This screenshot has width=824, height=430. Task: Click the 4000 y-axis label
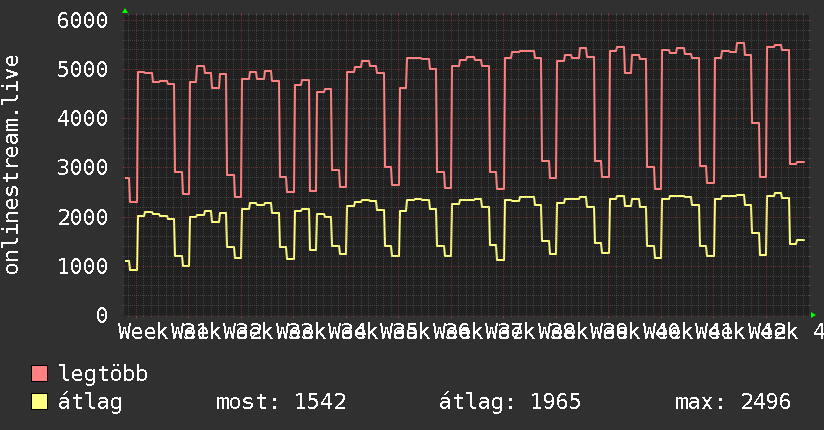(82, 118)
